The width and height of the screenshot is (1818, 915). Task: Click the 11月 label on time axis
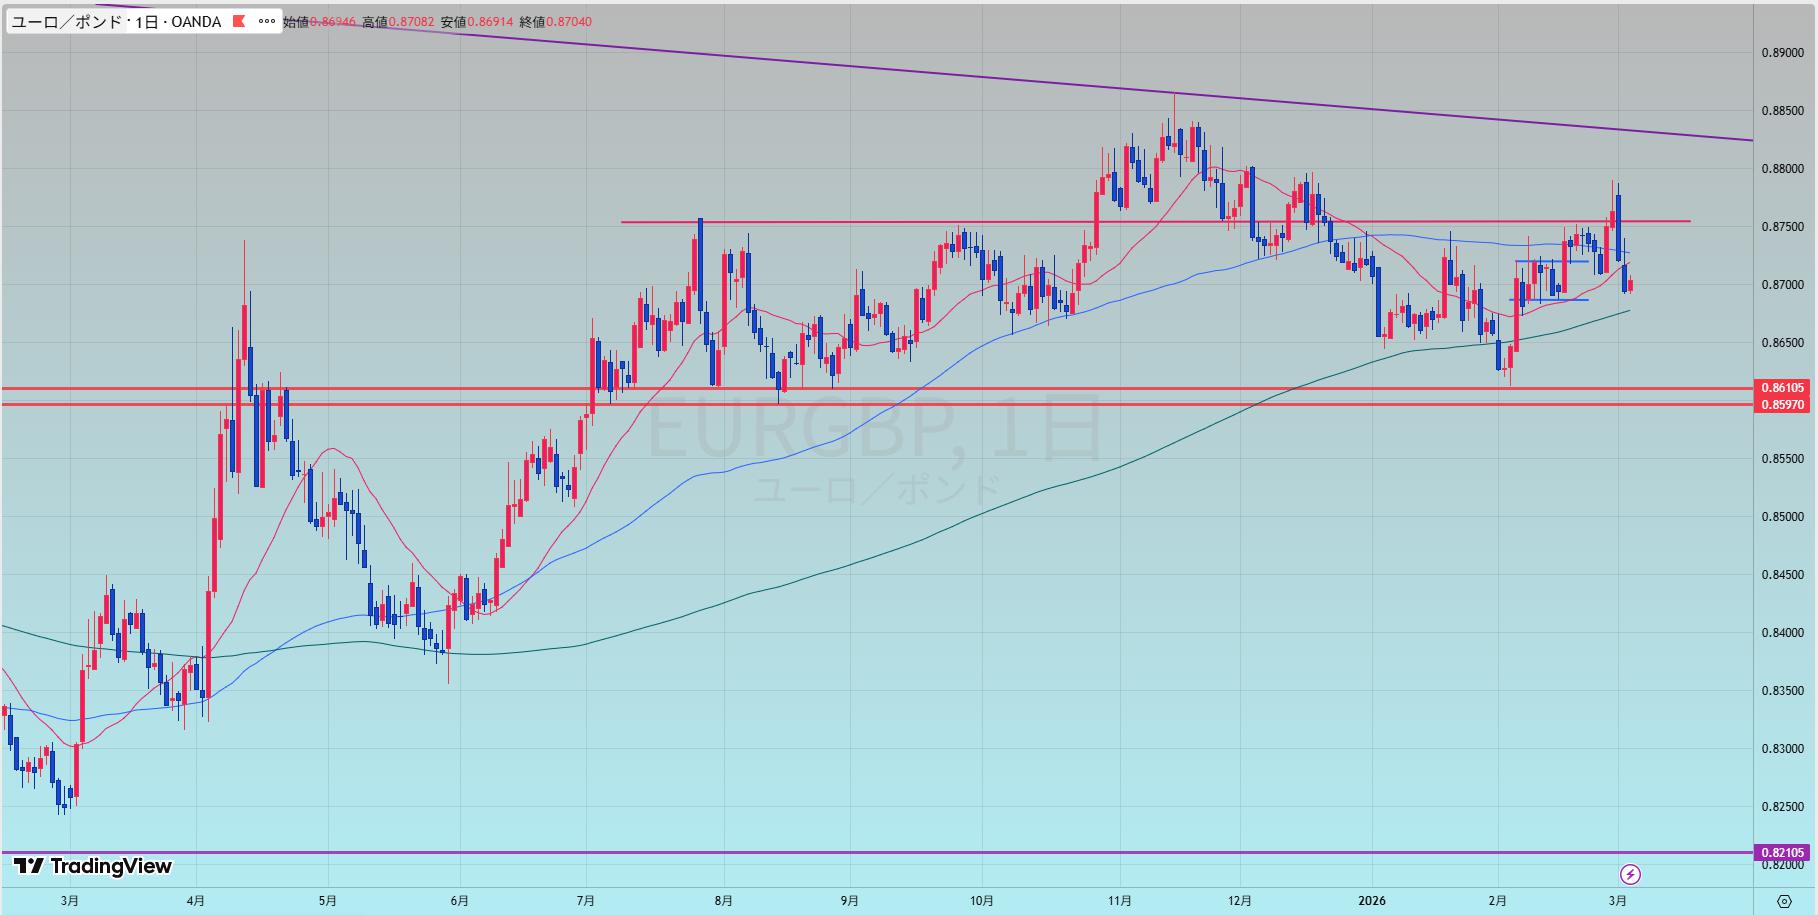click(1120, 901)
